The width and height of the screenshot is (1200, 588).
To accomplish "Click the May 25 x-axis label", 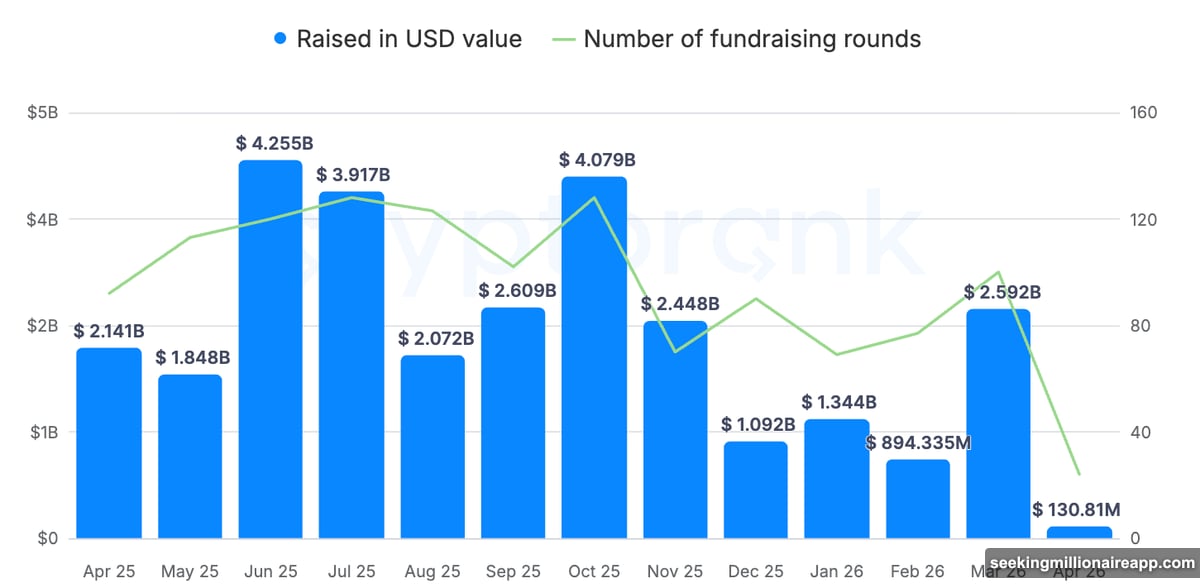I will 189,572.
